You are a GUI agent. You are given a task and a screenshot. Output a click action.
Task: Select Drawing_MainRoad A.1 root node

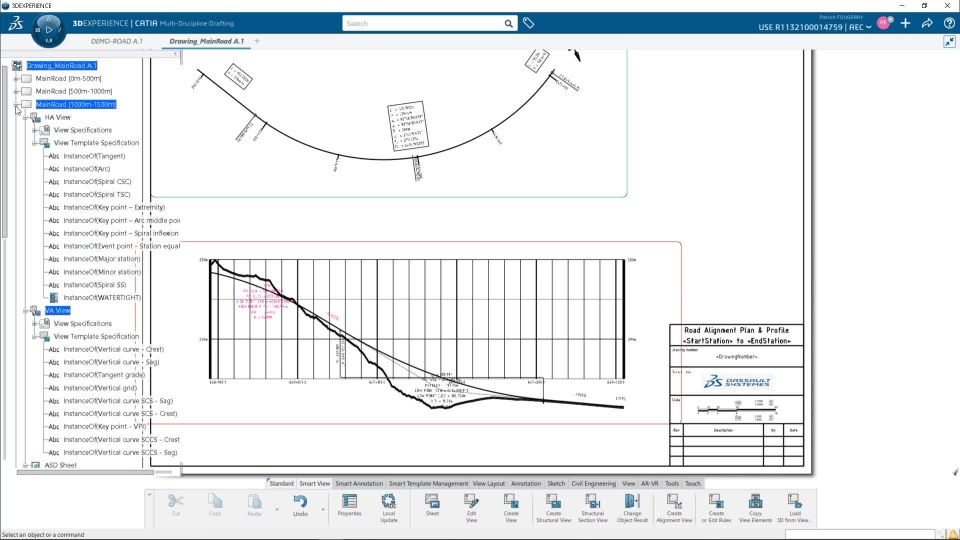pos(61,66)
